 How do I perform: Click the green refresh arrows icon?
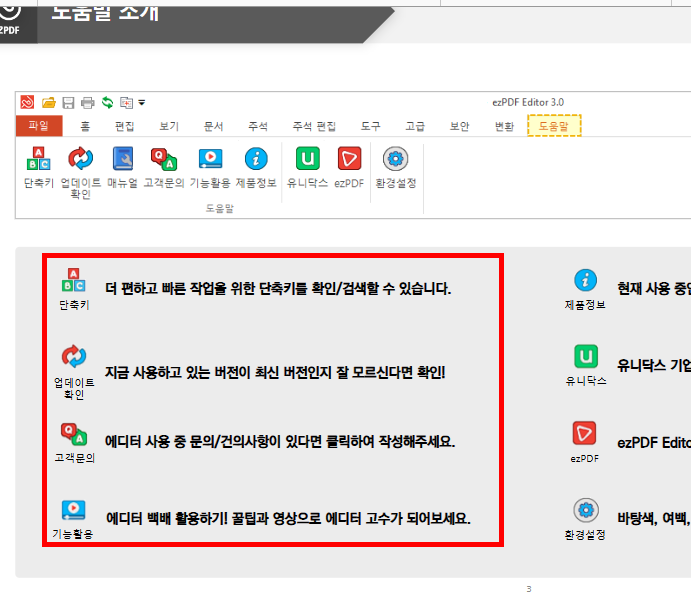click(108, 102)
